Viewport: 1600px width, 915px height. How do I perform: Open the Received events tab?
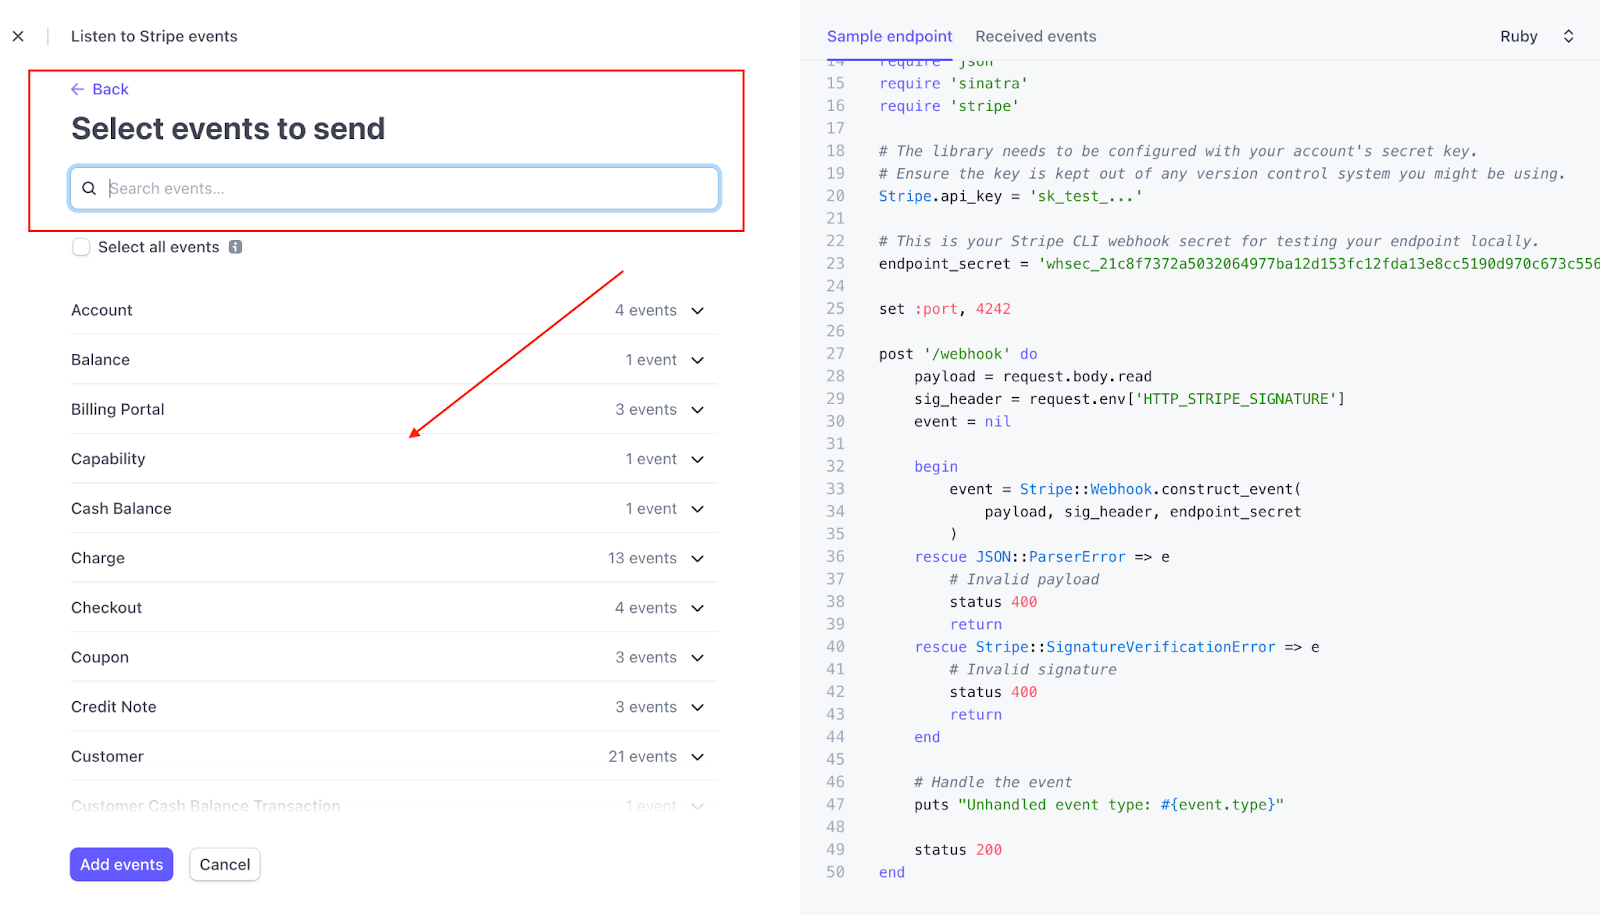pyautogui.click(x=1035, y=36)
